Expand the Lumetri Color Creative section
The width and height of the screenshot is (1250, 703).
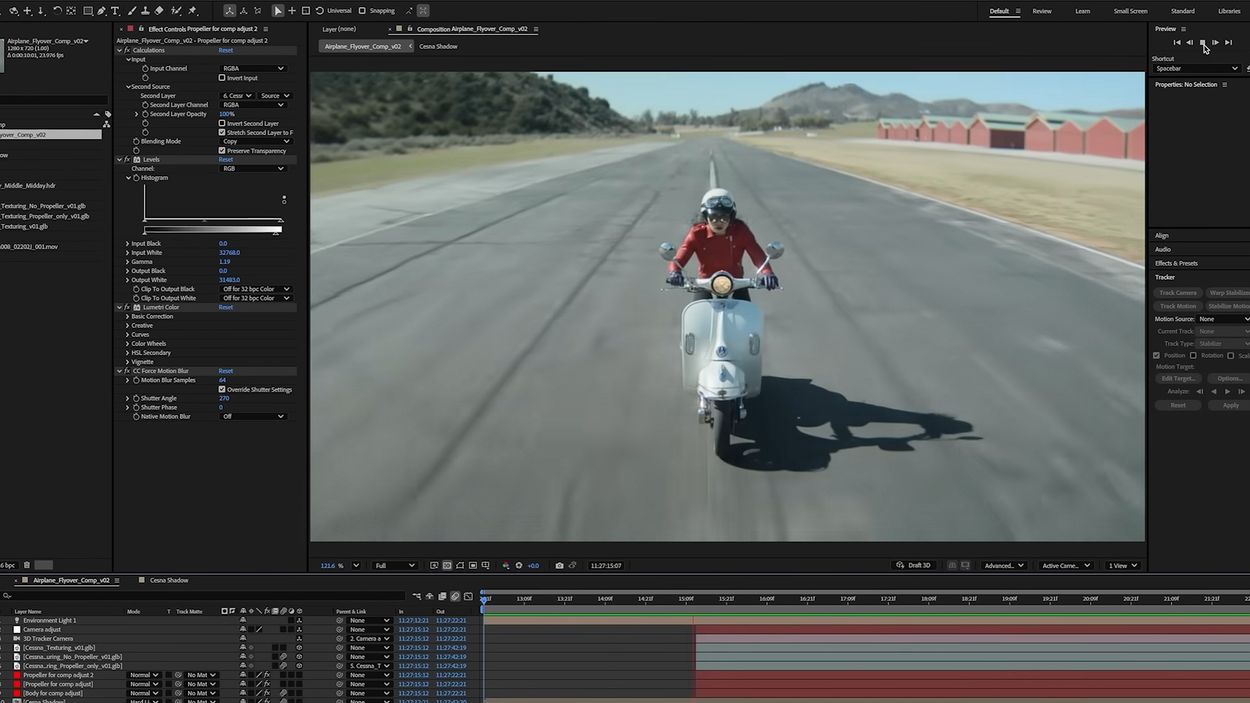click(126, 325)
